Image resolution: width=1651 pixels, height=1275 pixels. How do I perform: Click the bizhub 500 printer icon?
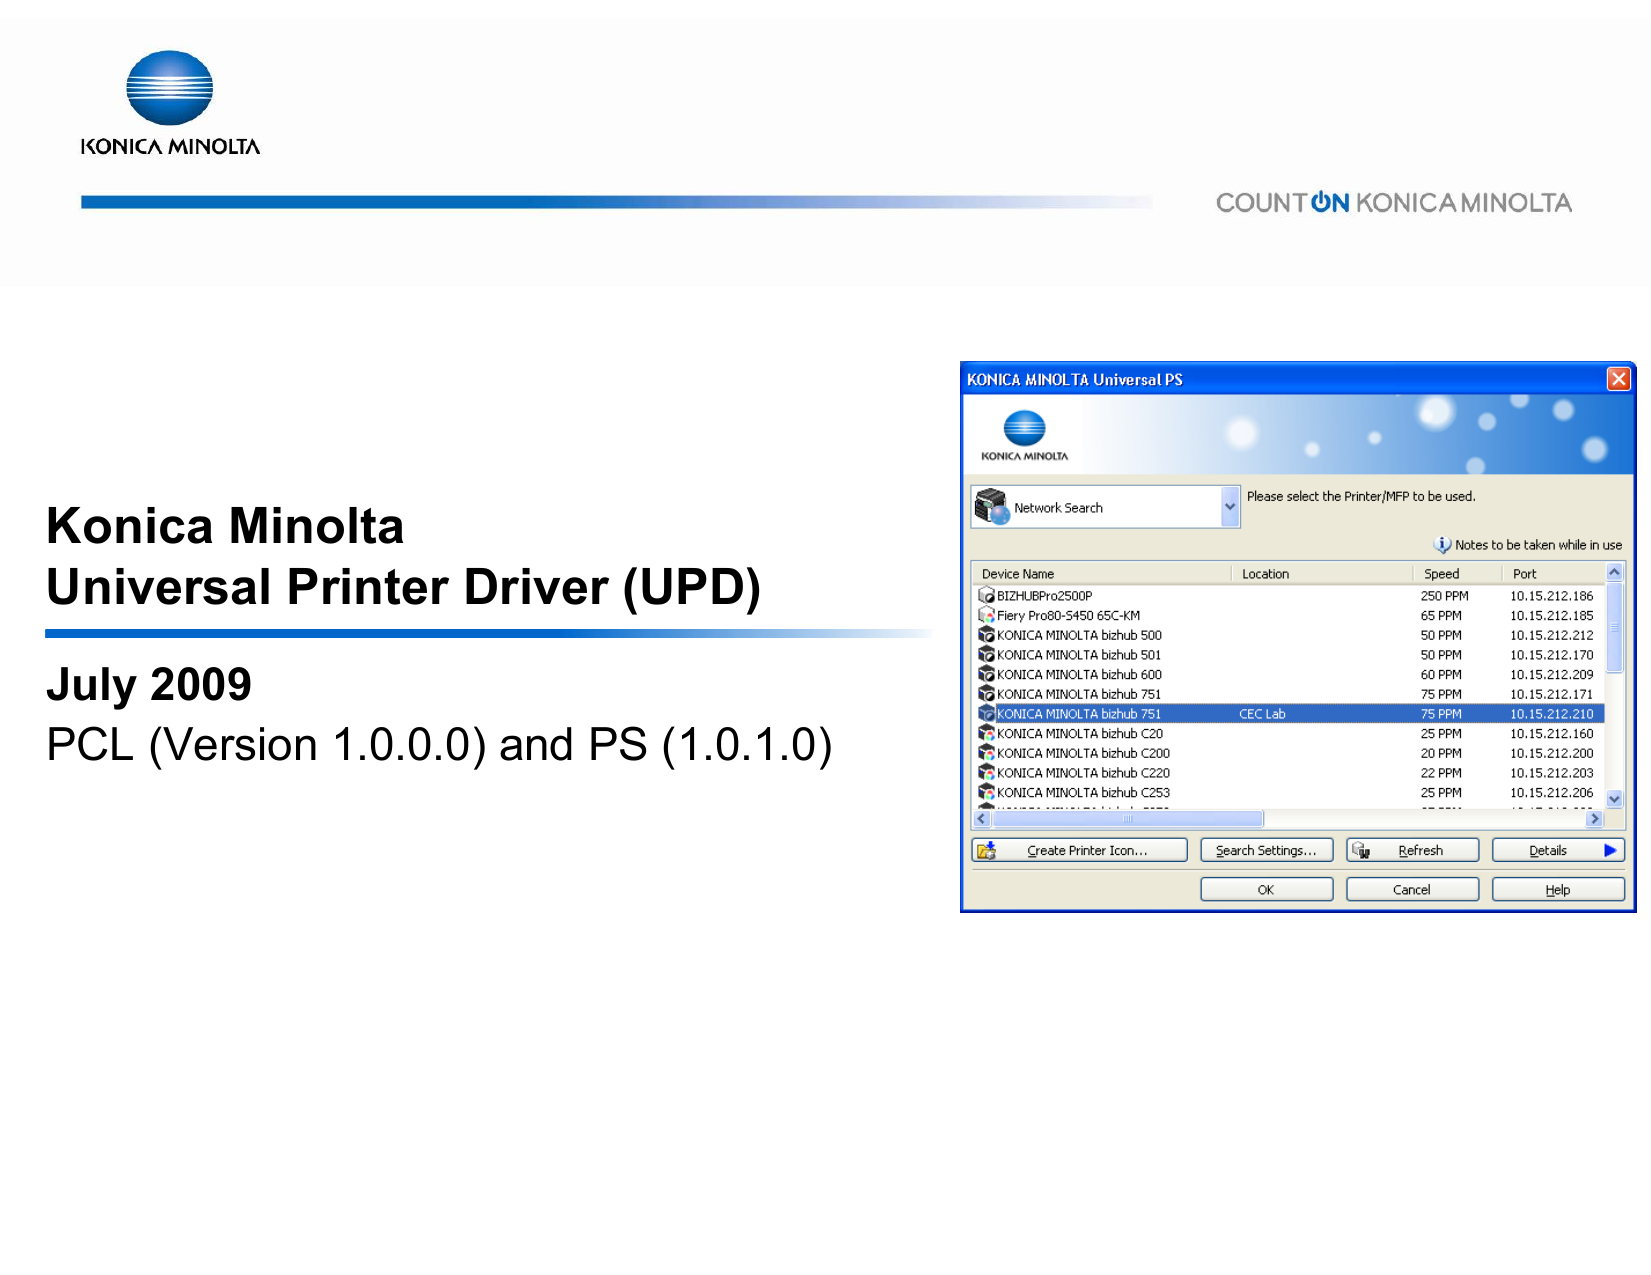[x=986, y=635]
